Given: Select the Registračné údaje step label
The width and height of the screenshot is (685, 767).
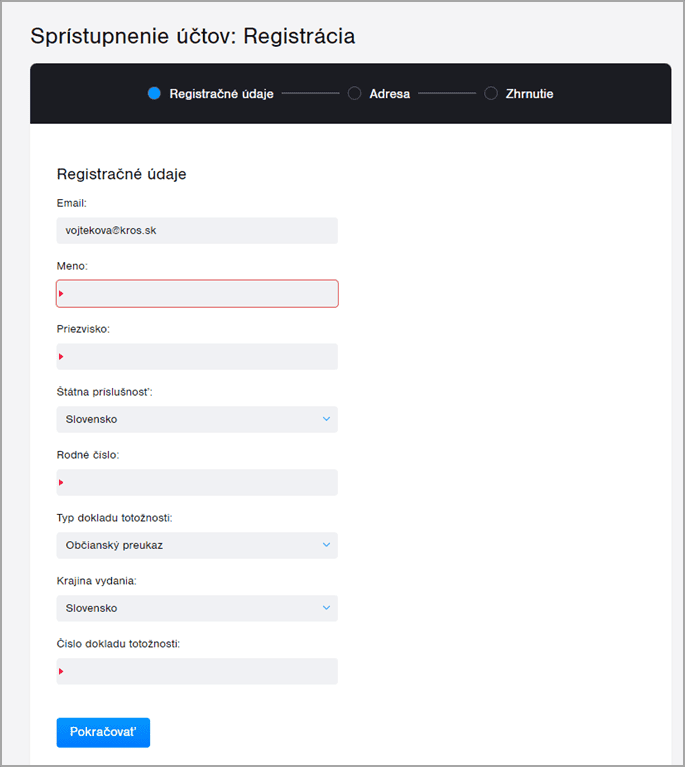Looking at the screenshot, I should [221, 94].
